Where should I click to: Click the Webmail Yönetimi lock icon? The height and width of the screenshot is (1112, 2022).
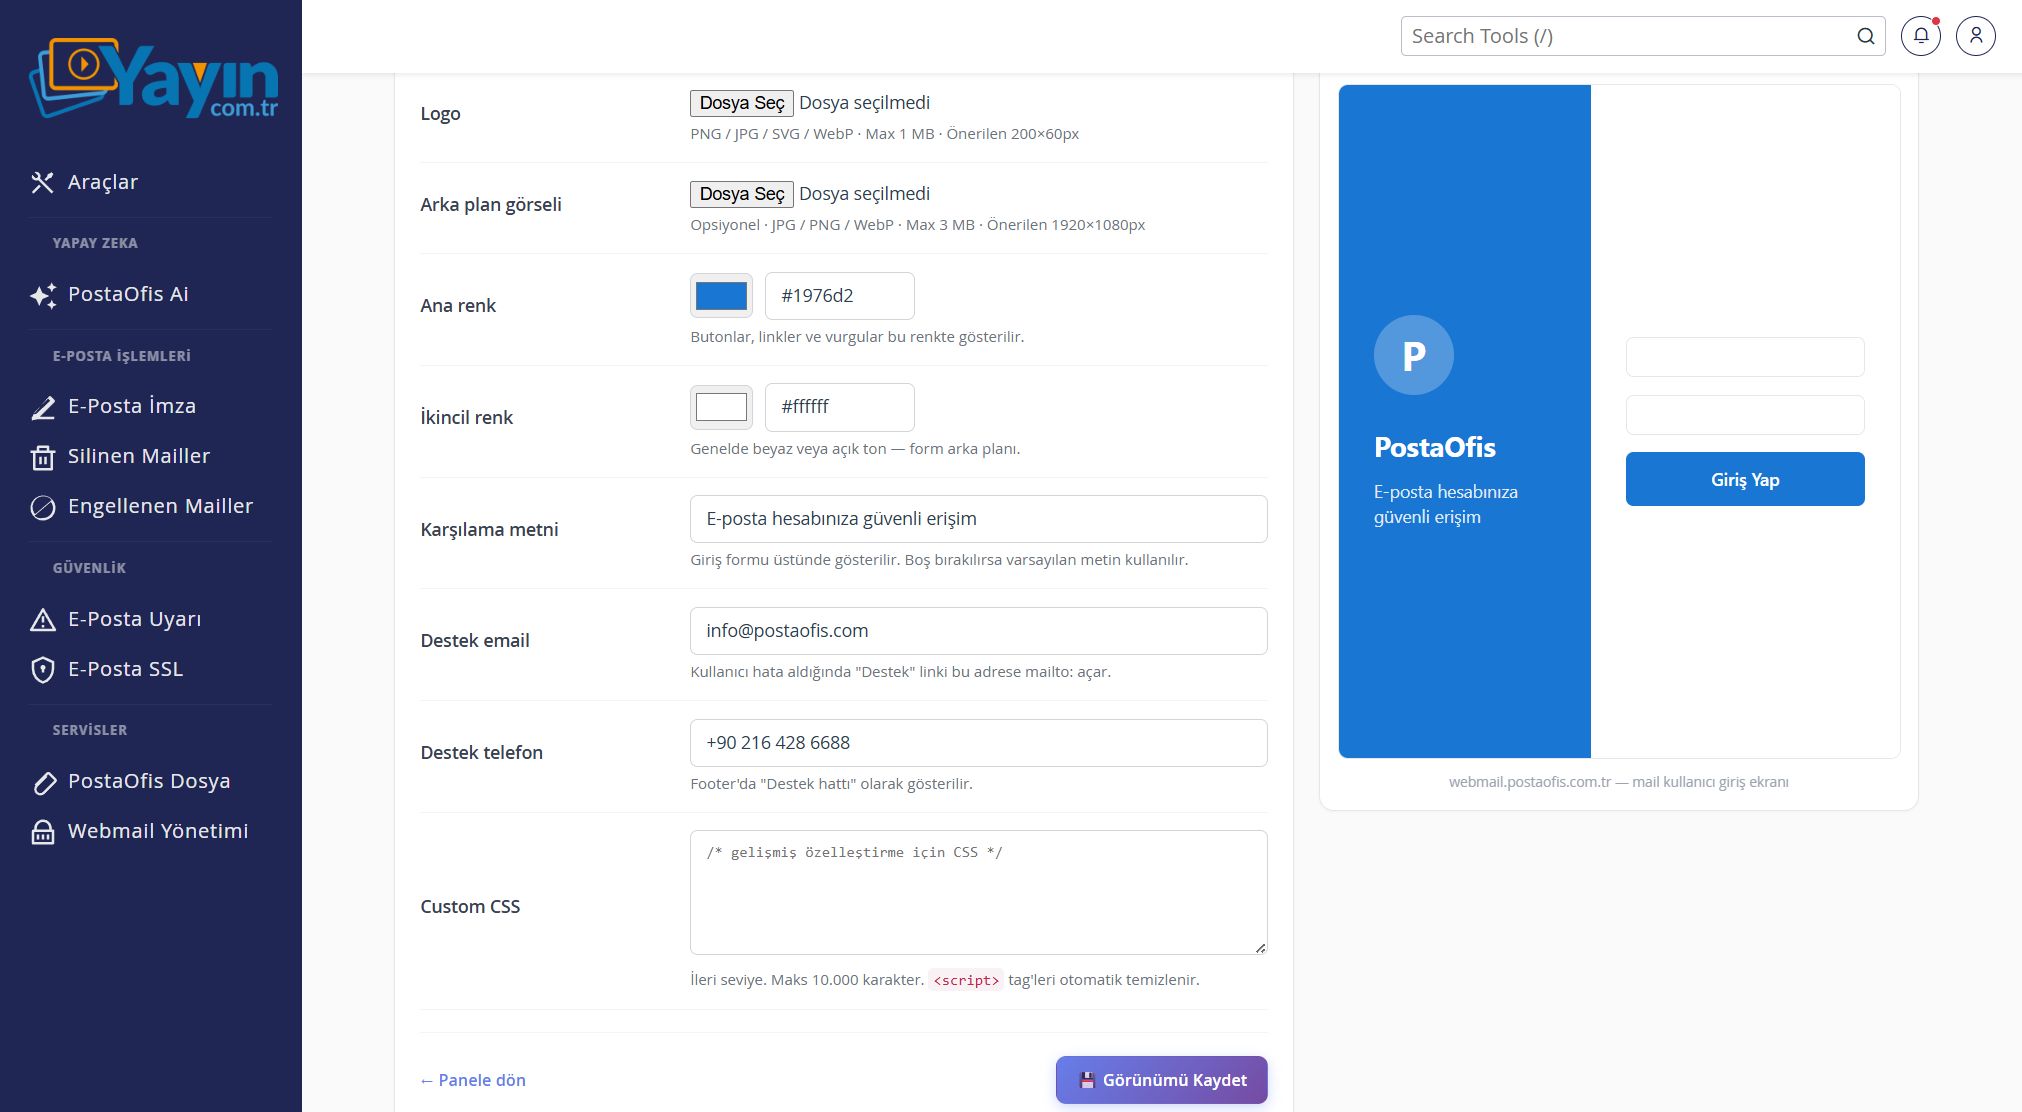tap(43, 832)
